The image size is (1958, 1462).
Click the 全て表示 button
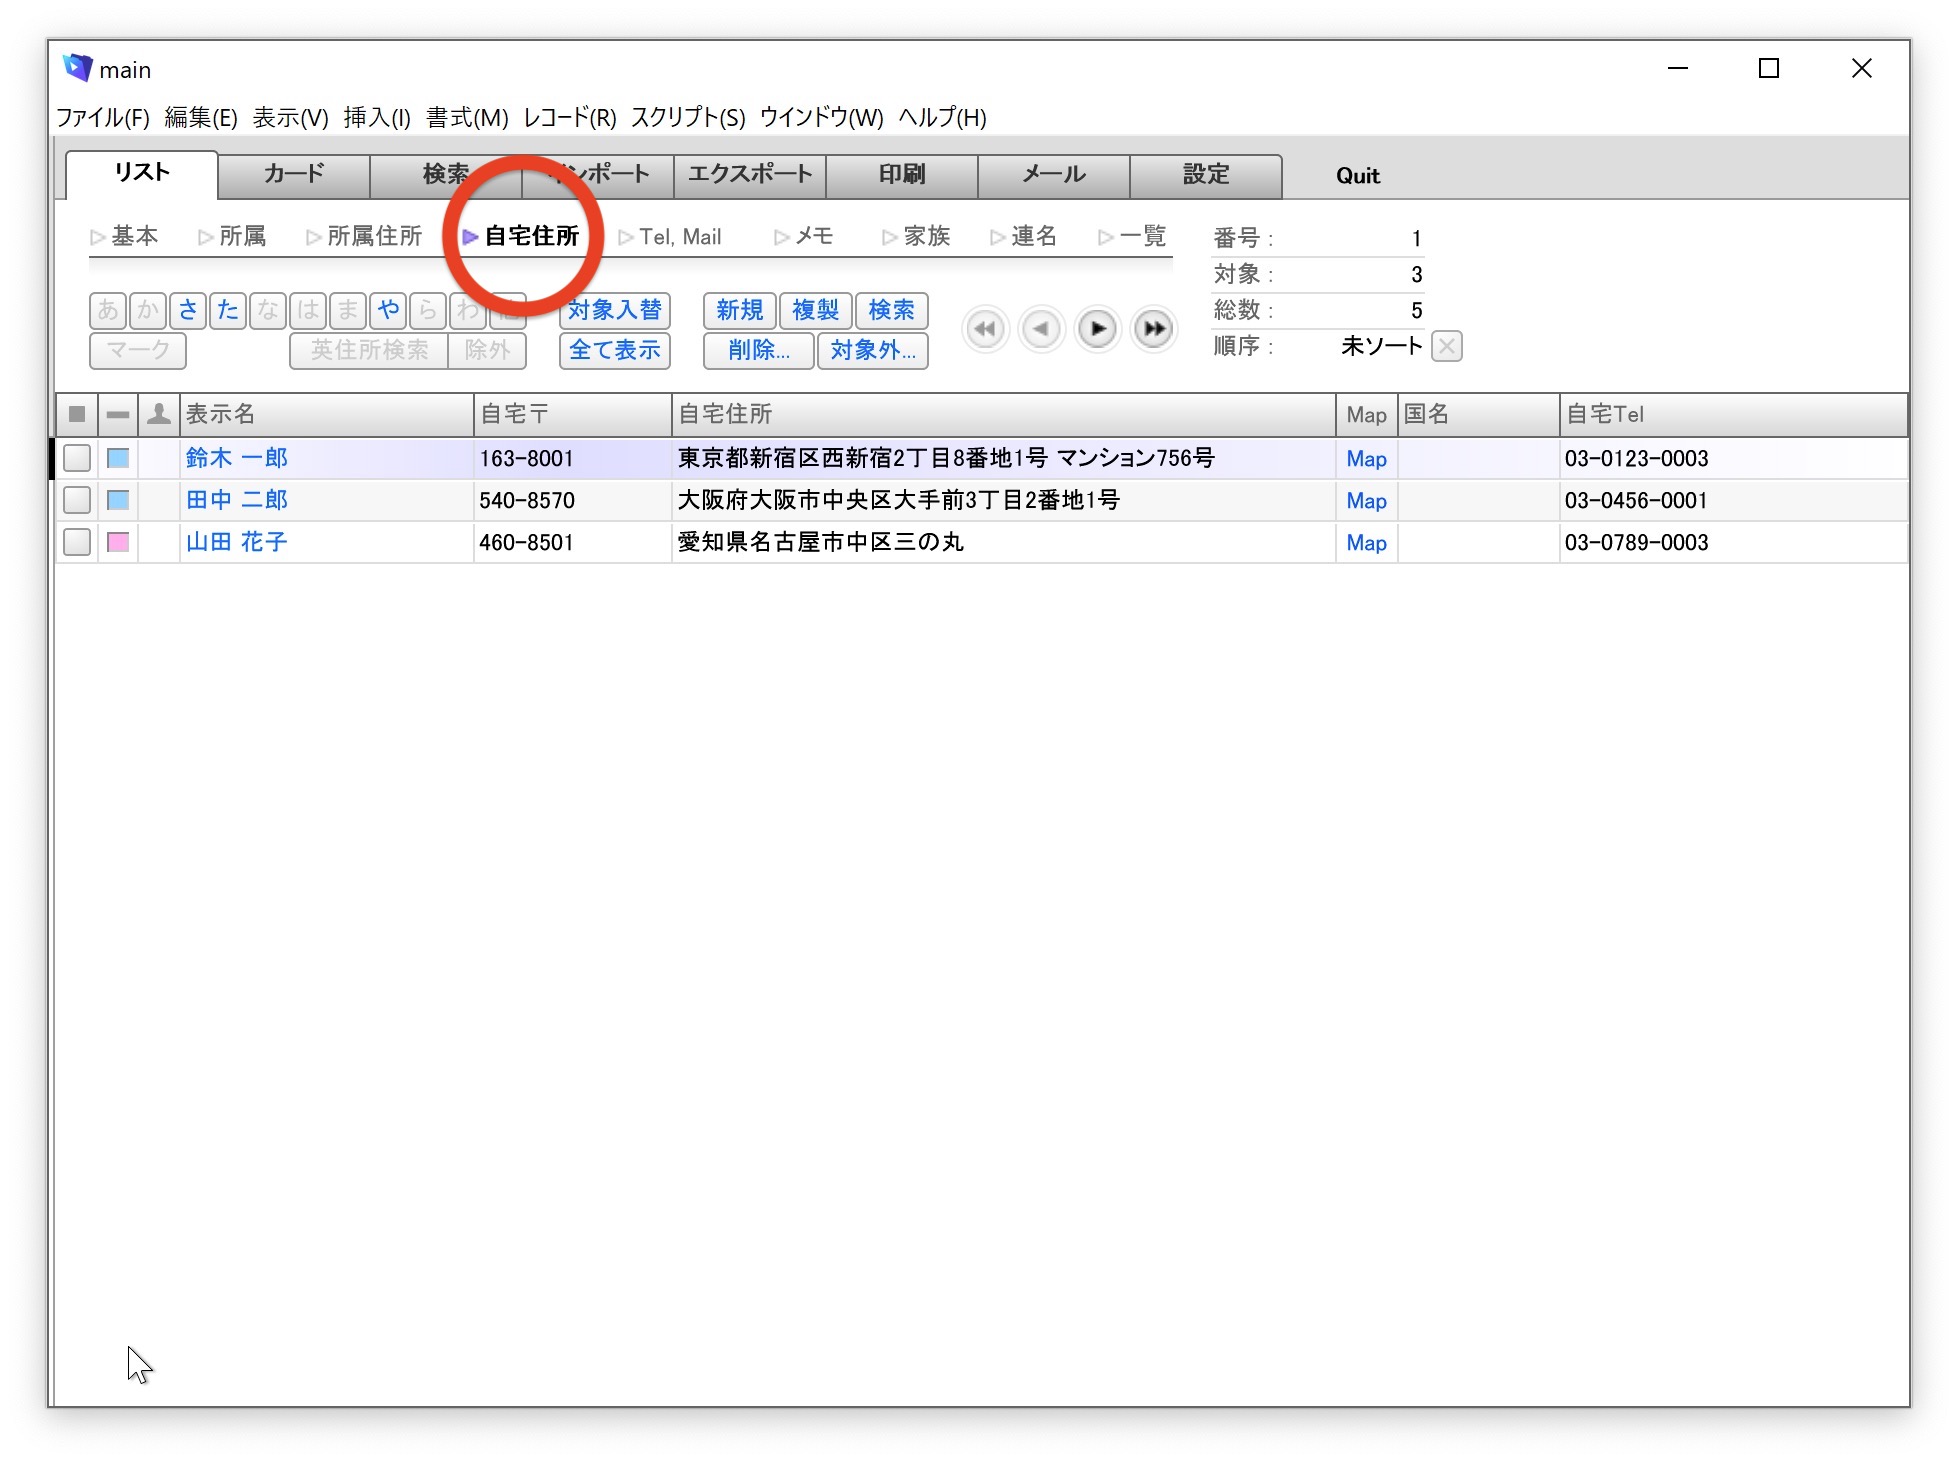tap(614, 351)
